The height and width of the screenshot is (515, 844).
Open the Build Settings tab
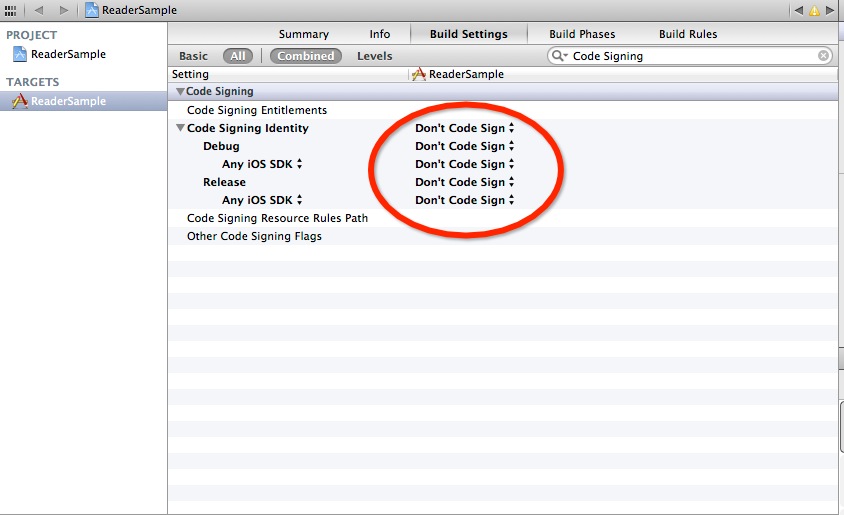pyautogui.click(x=468, y=34)
